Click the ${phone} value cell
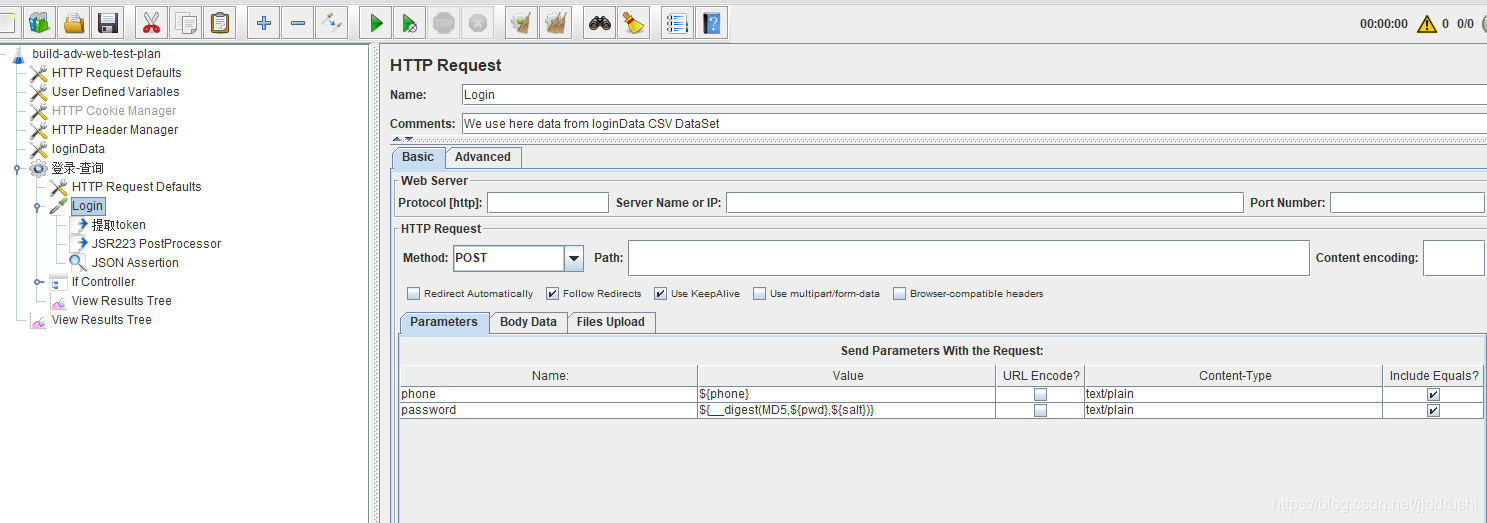Screen dimensions: 1487x523 pos(846,395)
